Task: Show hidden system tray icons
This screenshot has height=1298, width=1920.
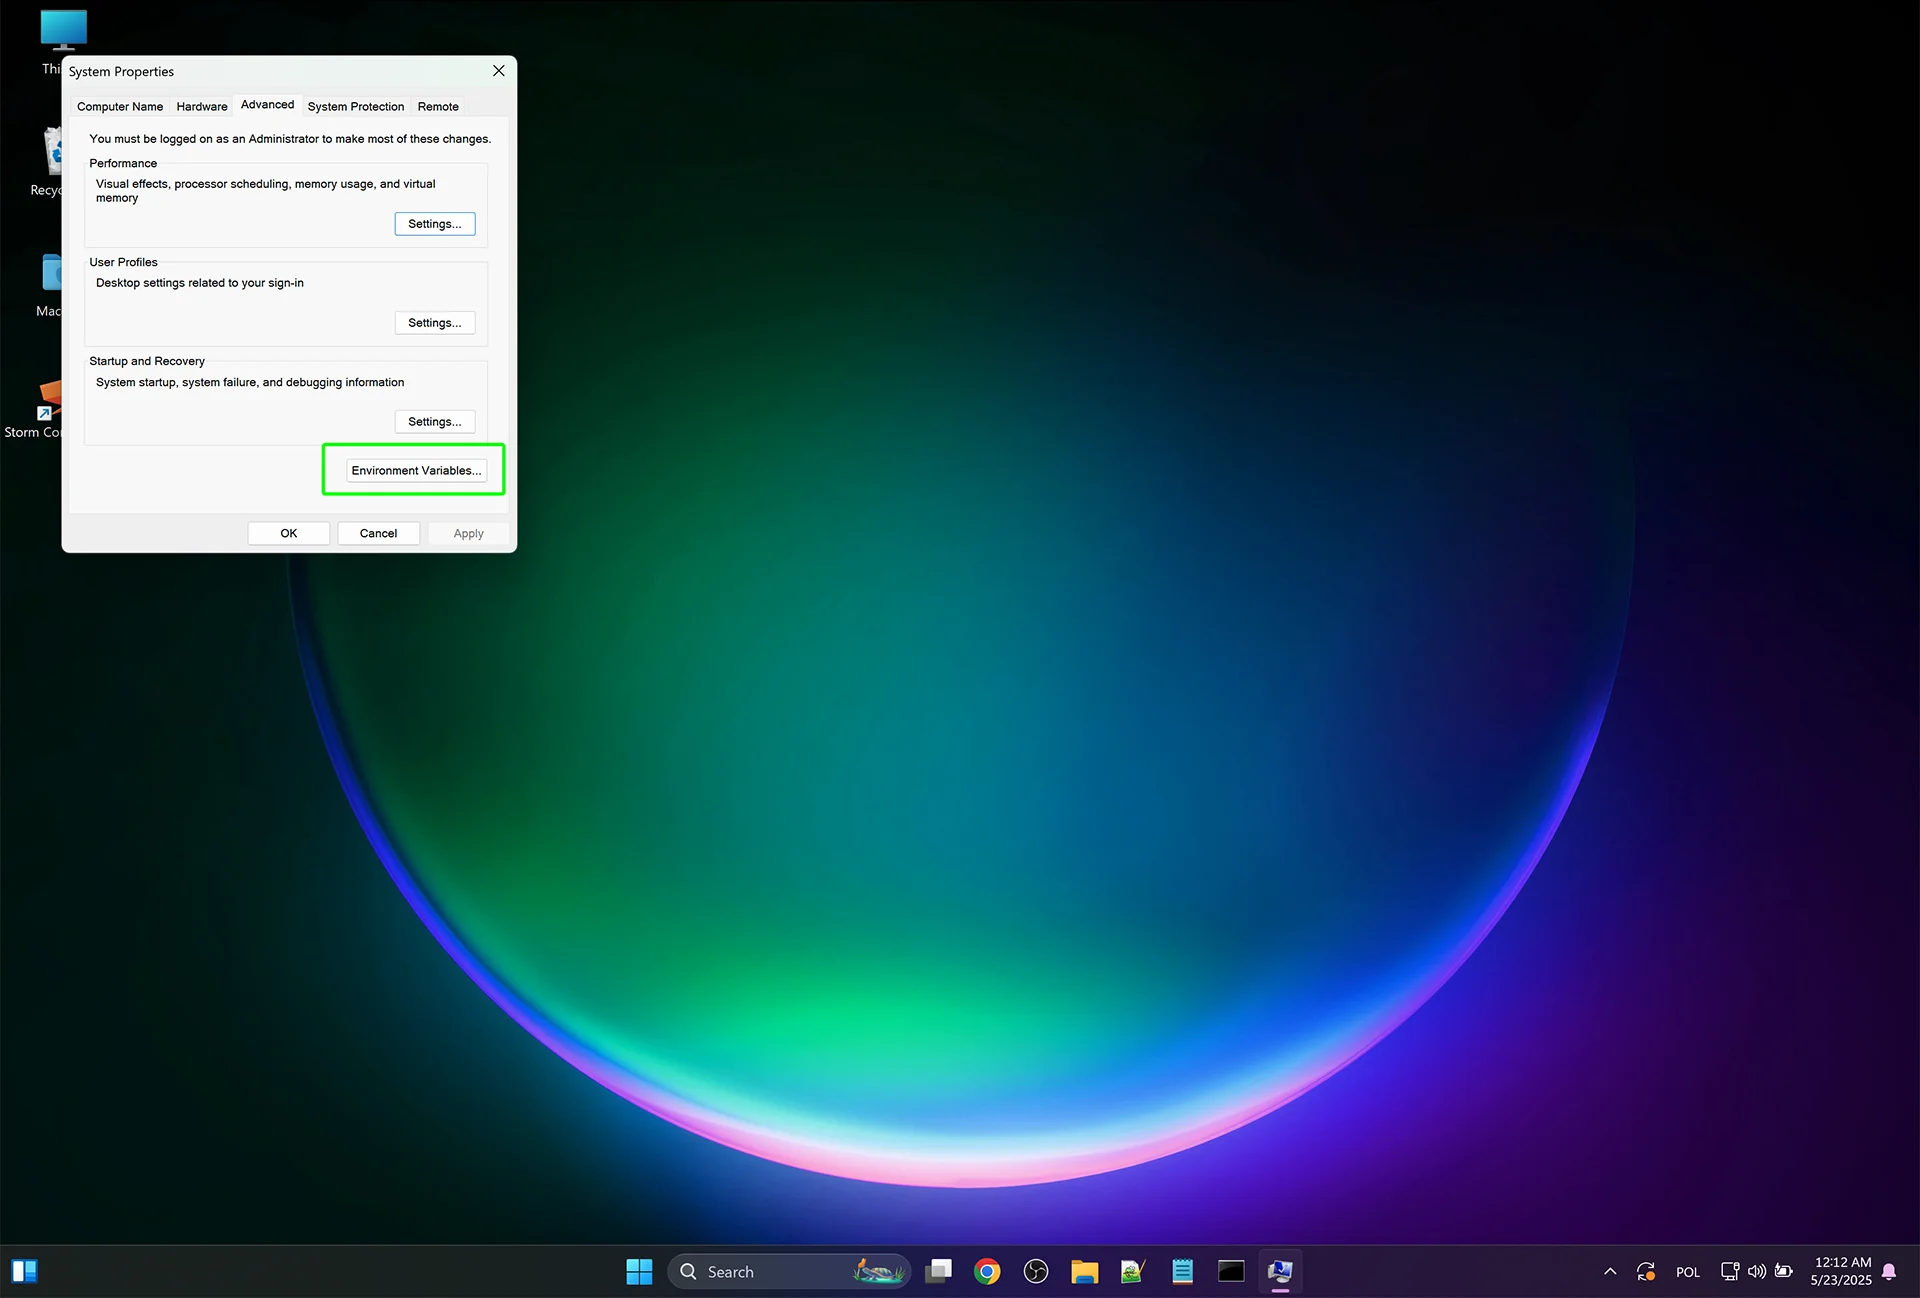Action: (x=1610, y=1272)
